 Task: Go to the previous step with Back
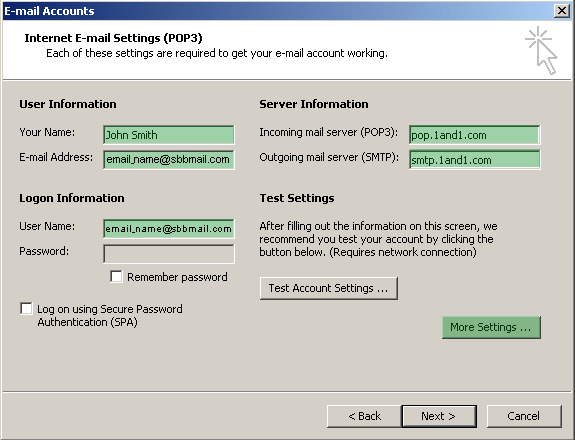364,416
